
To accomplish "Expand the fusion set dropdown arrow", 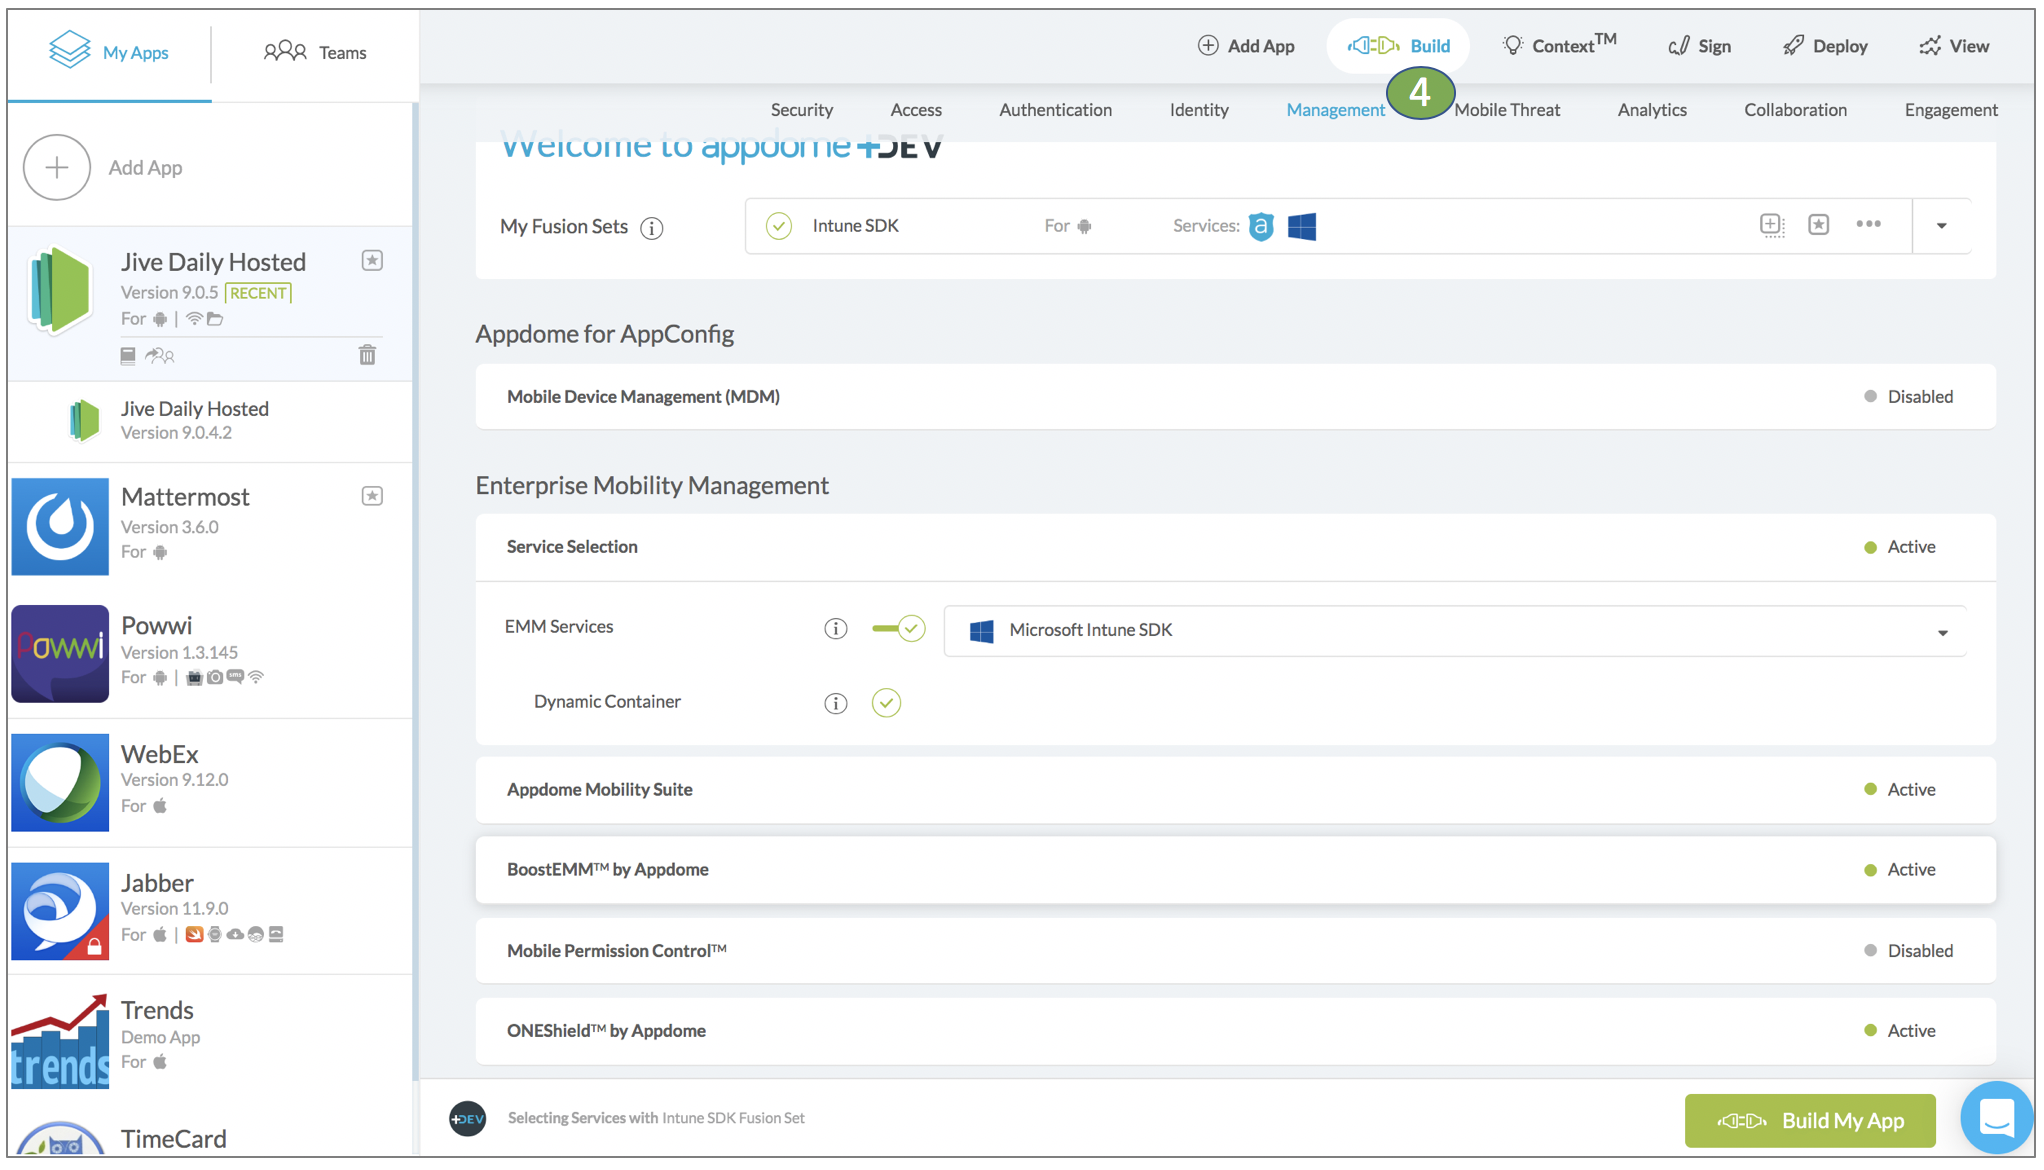I will point(1941,226).
